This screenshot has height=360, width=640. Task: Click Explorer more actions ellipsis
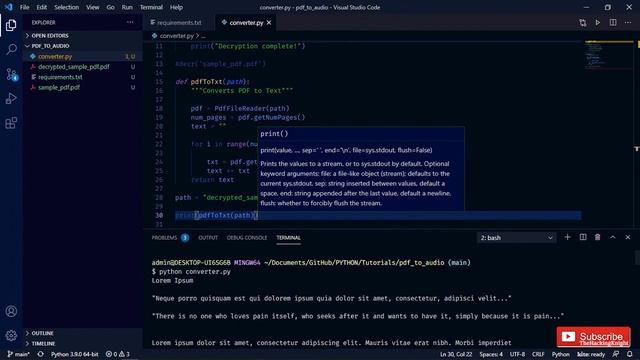point(130,22)
